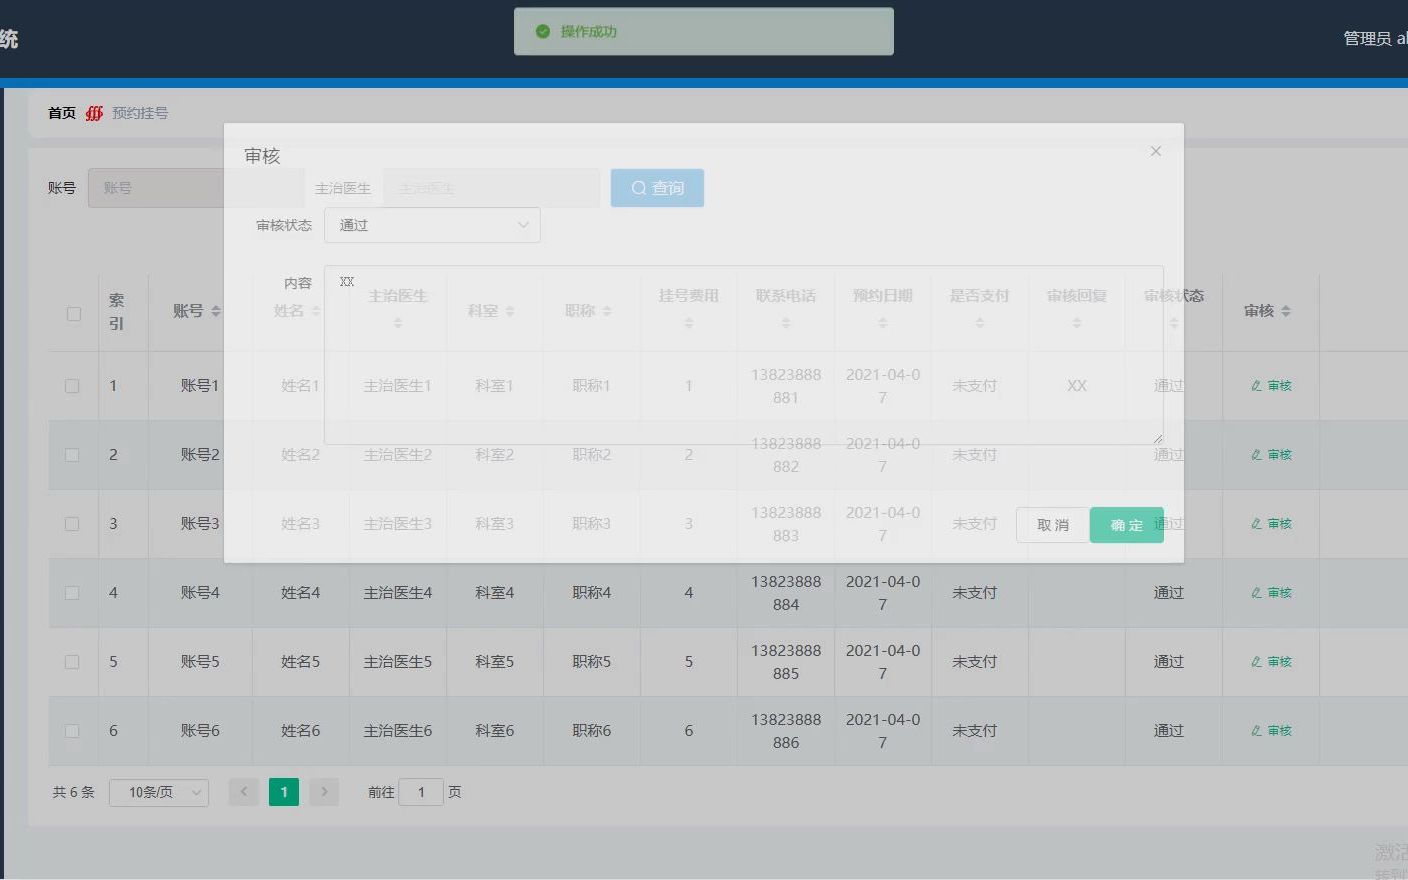Click cell 主治医生5 in the table
Viewport: 1408px width, 880px height.
398,662
